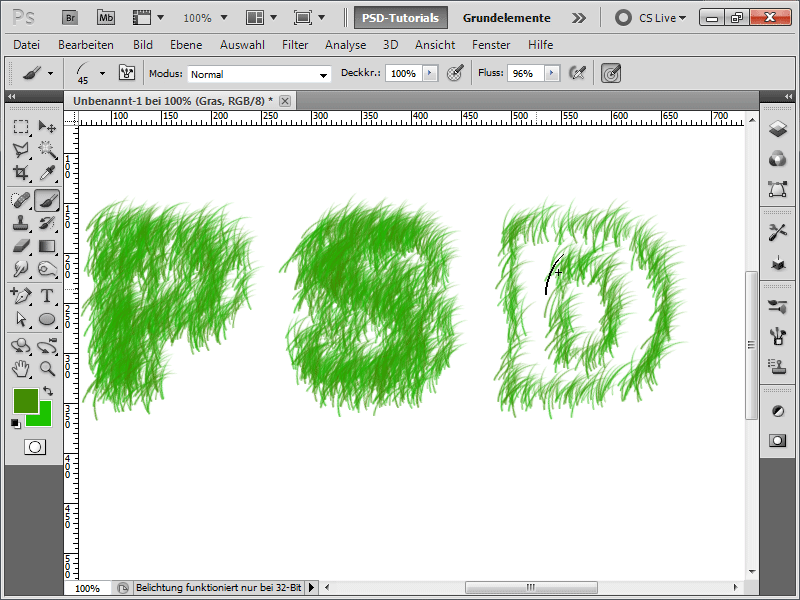Screen dimensions: 800x600
Task: Launch Mini Bridge
Action: 106,18
